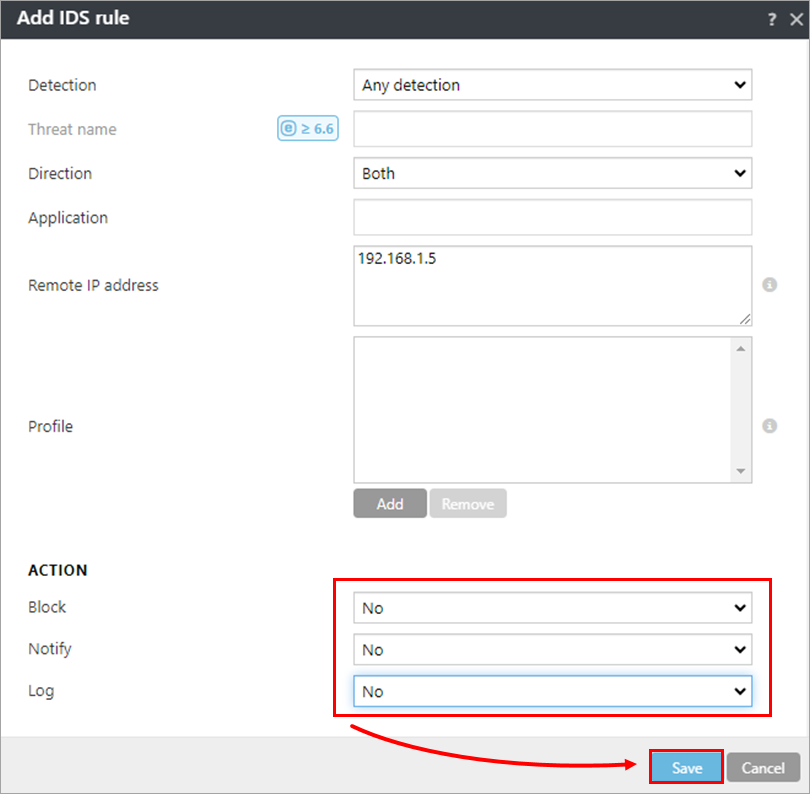
Task: Close the Add IDS rule dialog
Action: click(795, 18)
